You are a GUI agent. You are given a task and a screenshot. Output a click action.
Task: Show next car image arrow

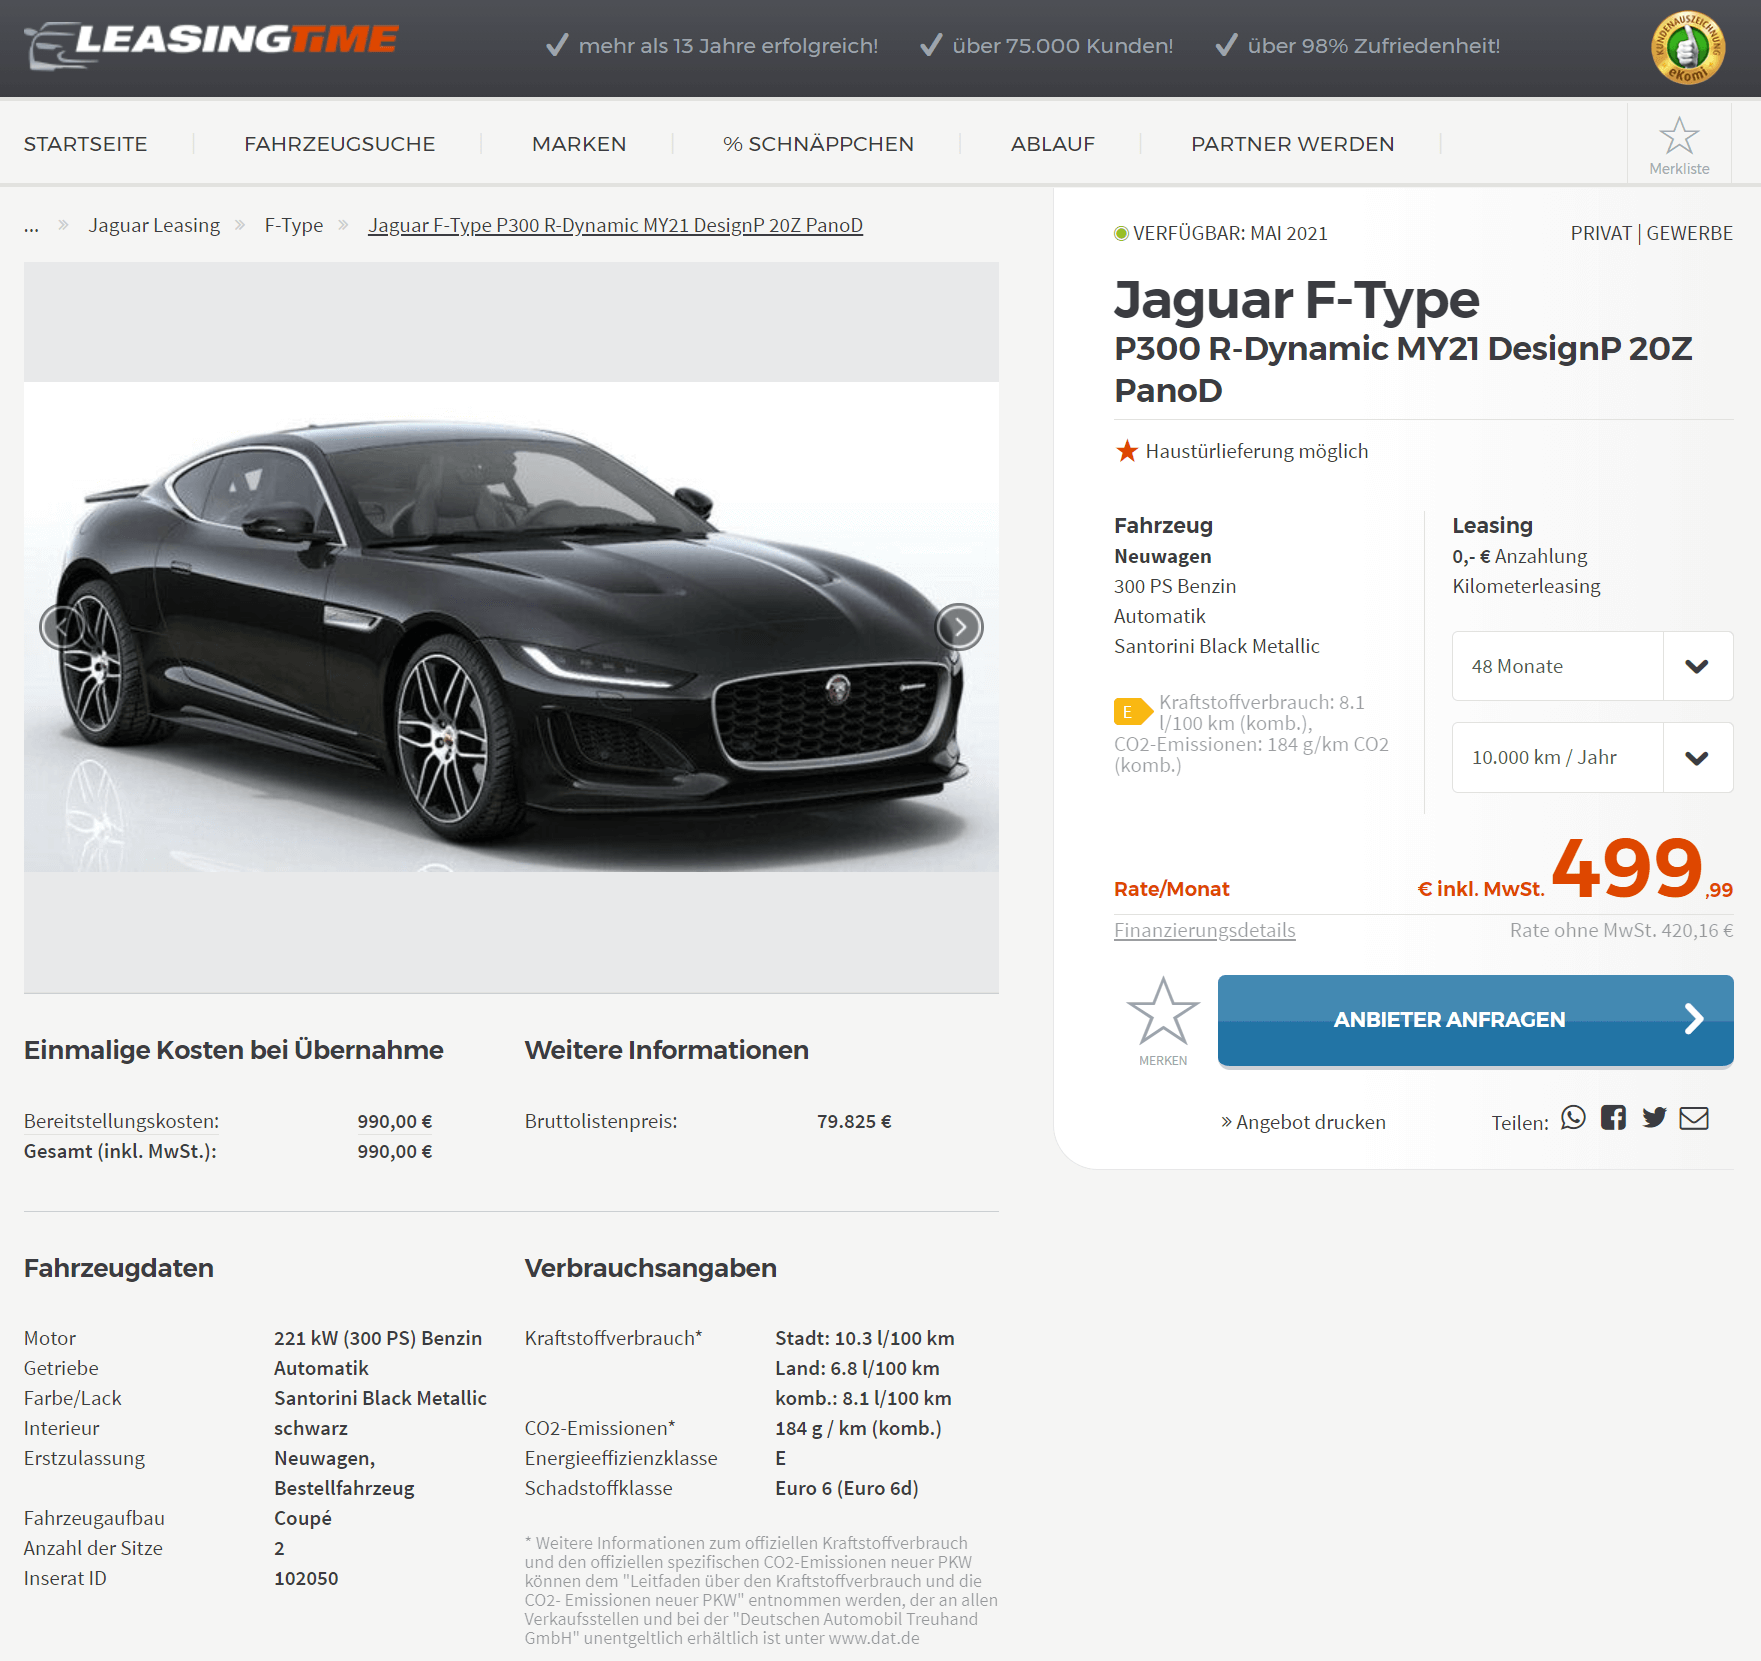[959, 627]
